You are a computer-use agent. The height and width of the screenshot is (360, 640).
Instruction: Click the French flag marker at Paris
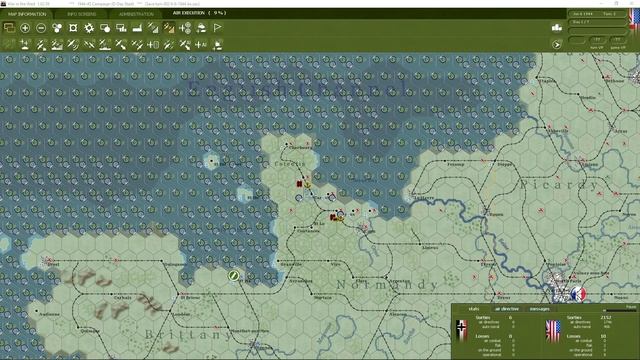pyautogui.click(x=578, y=294)
